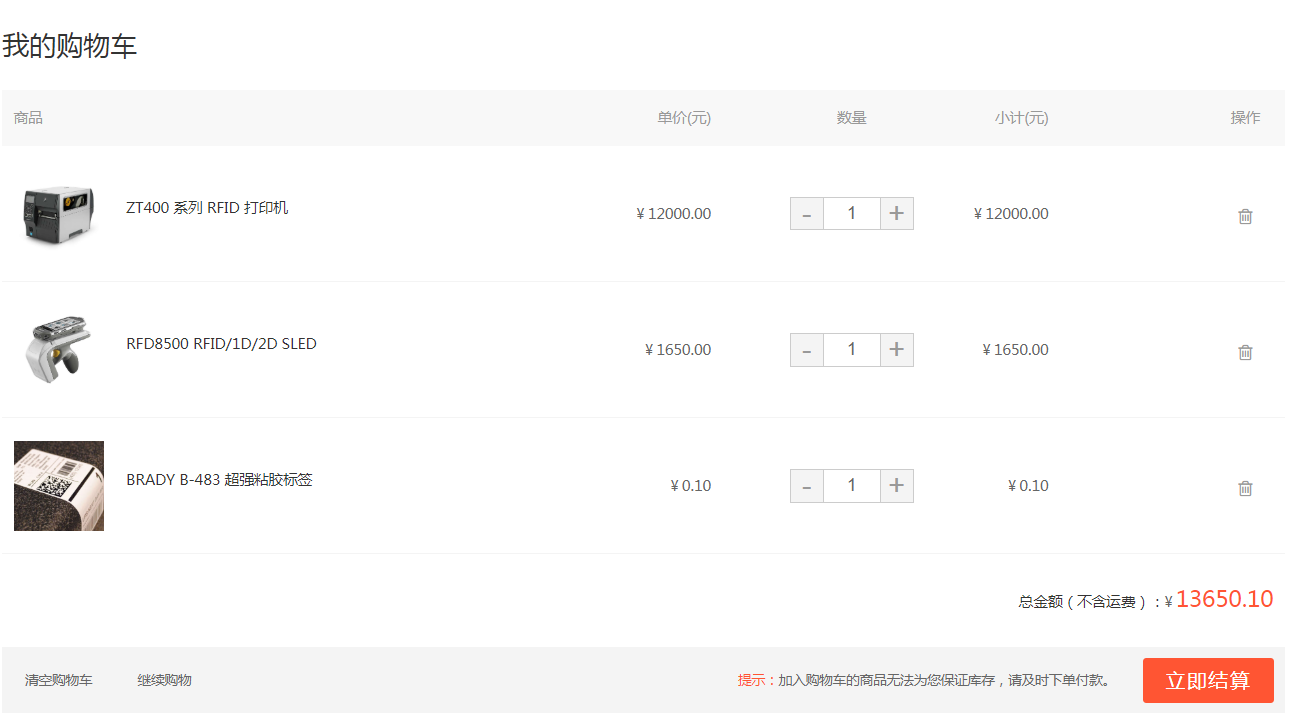
Task: Click the BRADY B-483 unit price ¥ 0.10
Action: point(691,486)
